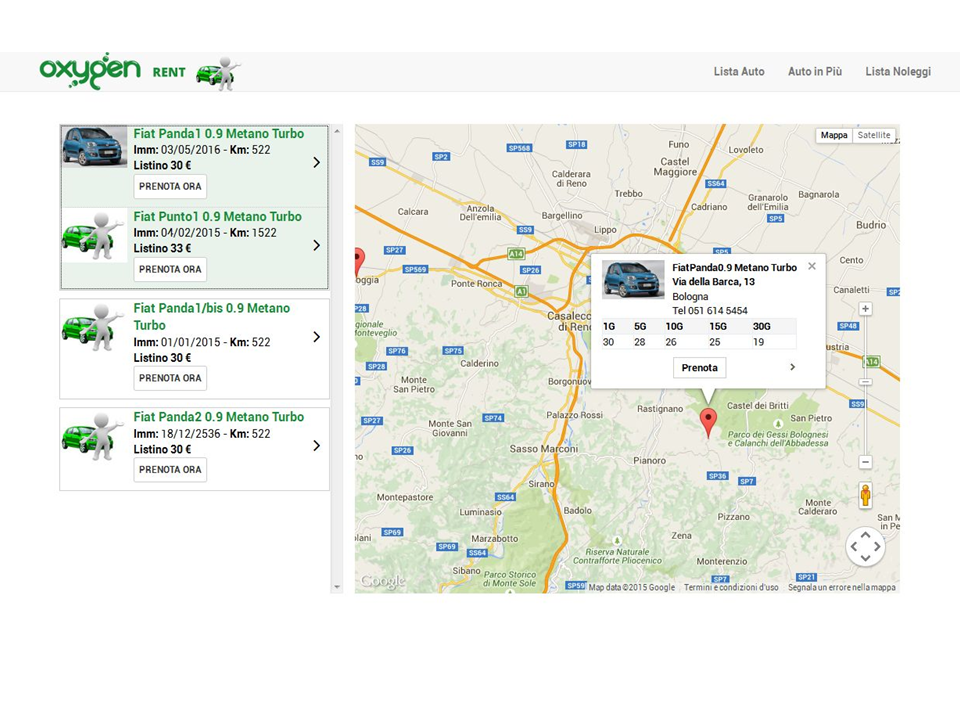Image resolution: width=960 pixels, height=720 pixels.
Task: Pan the map left with arrow control
Action: [x=854, y=546]
